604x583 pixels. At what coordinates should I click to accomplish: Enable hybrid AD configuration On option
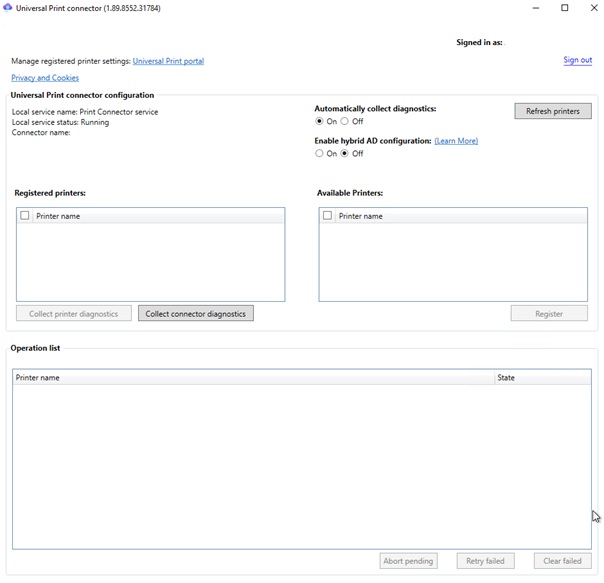point(319,153)
